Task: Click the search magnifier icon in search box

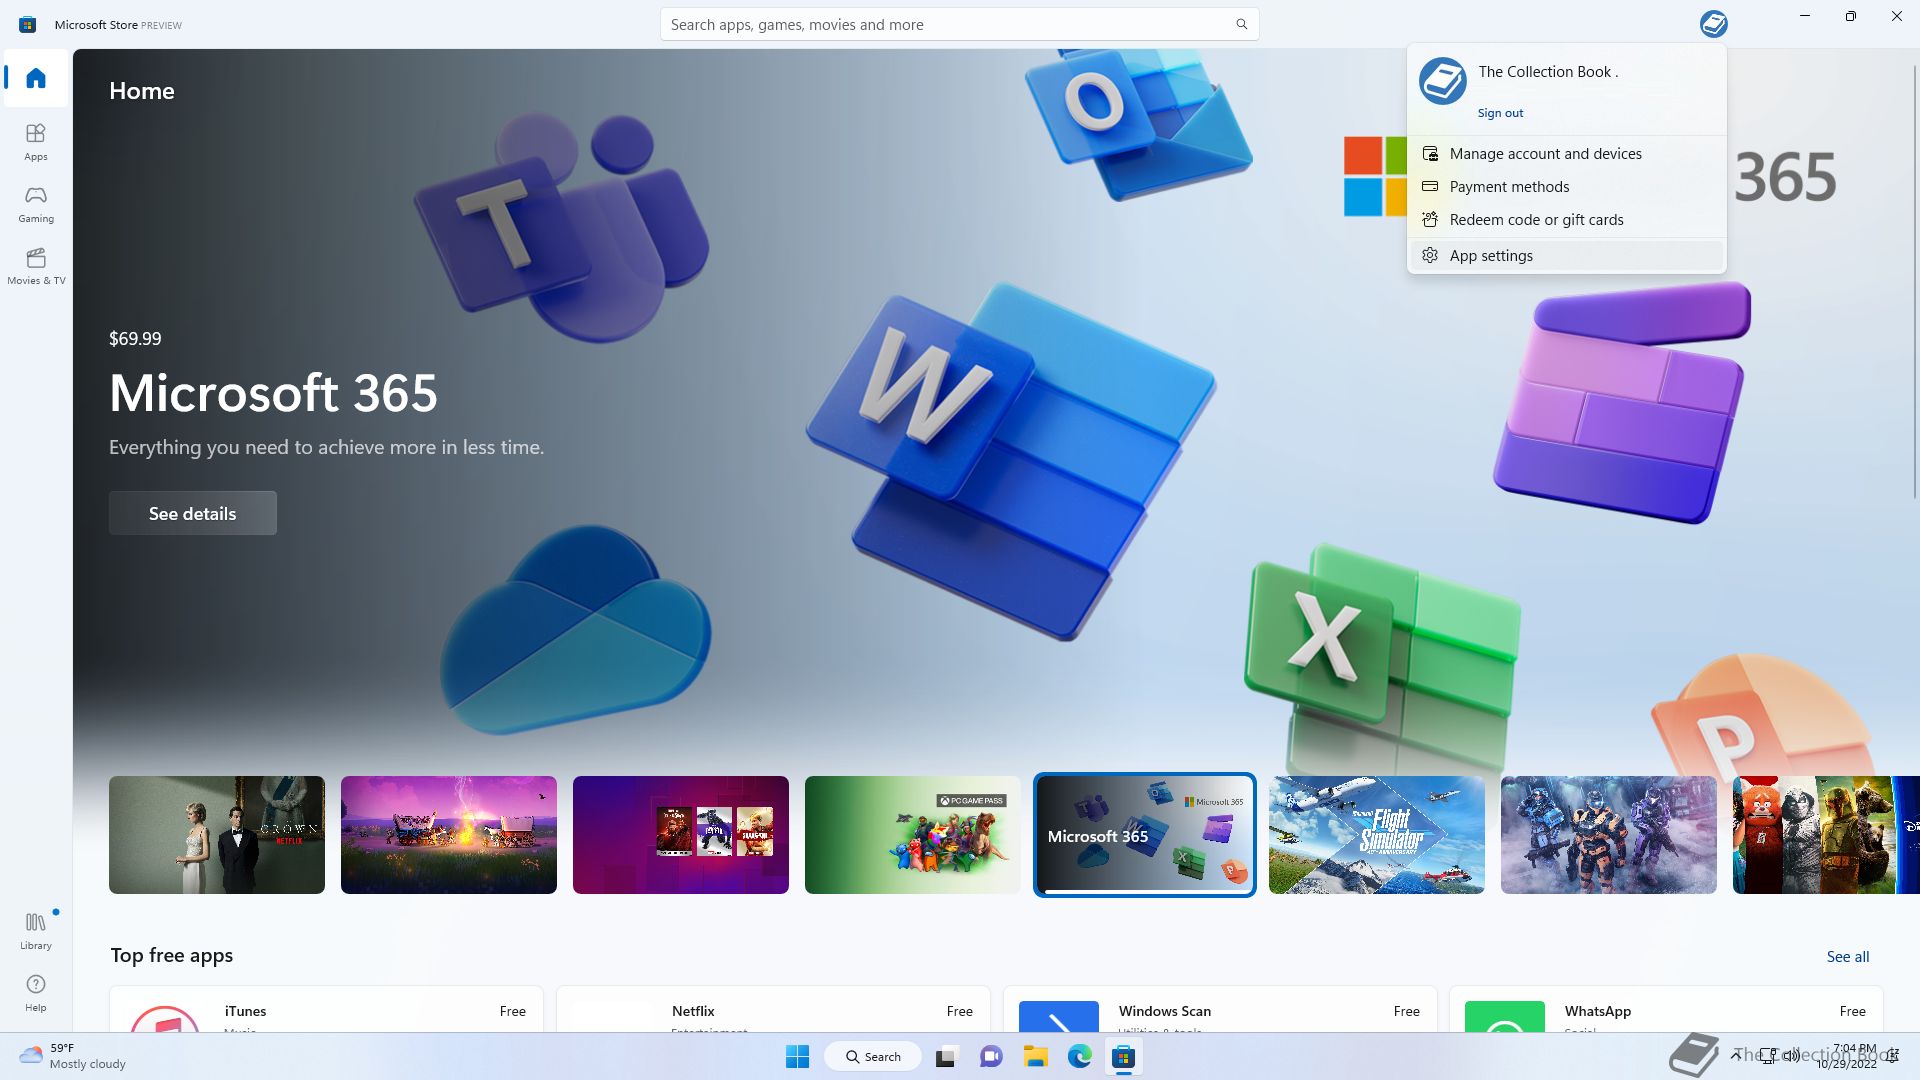Action: 1241,24
